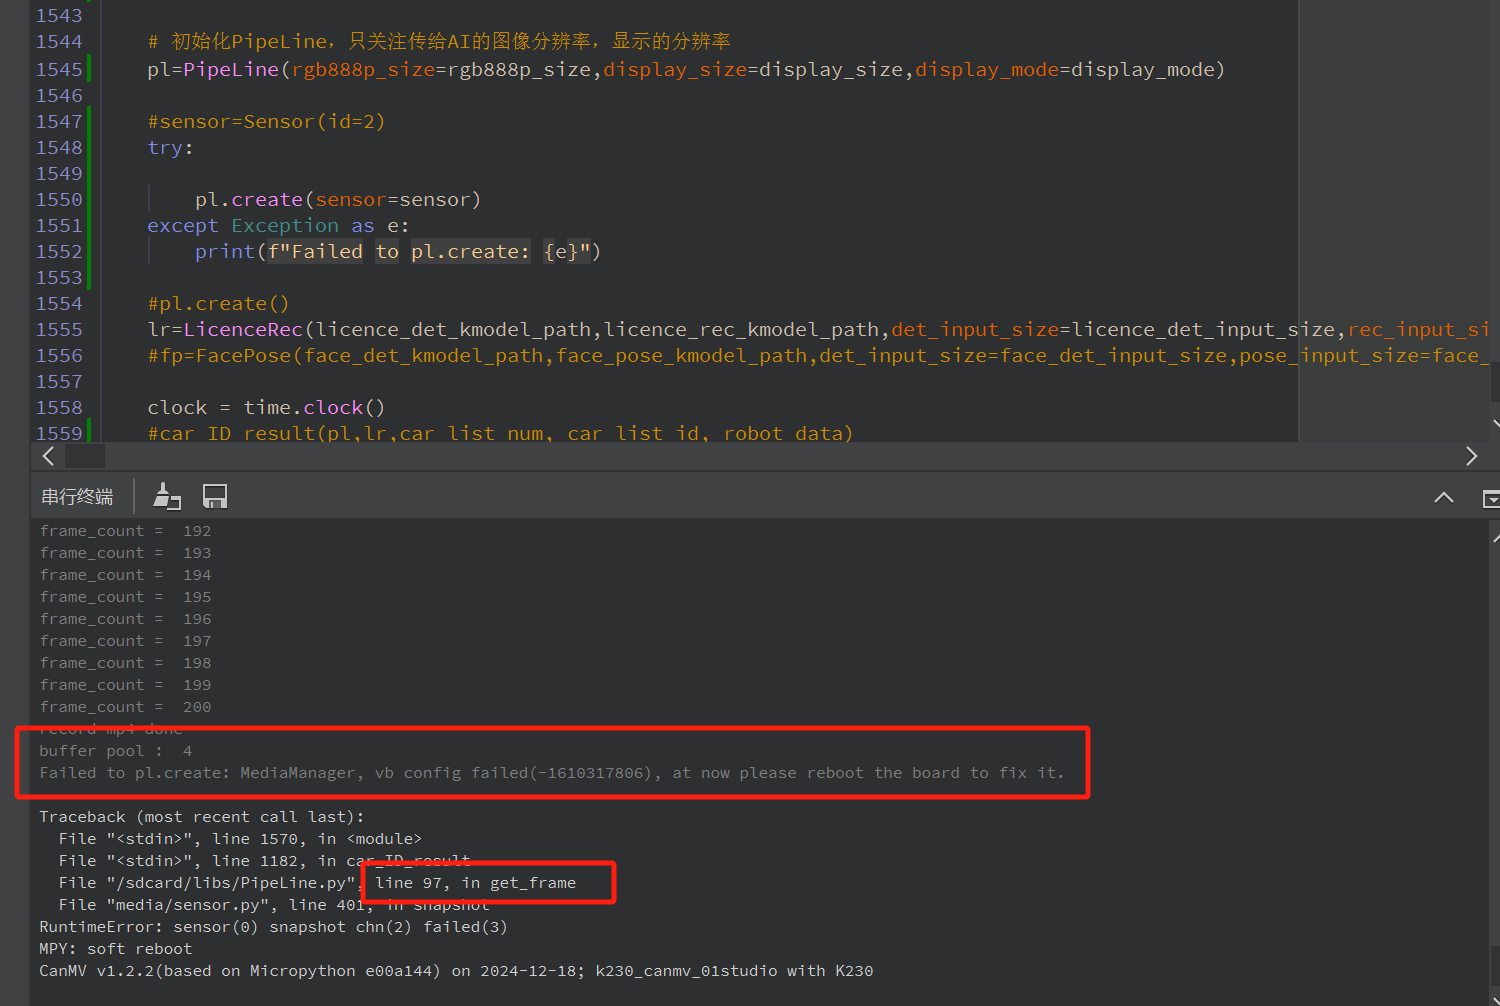Open the terminal panel dropdown at far right
Image resolution: width=1500 pixels, height=1006 pixels.
(1490, 498)
